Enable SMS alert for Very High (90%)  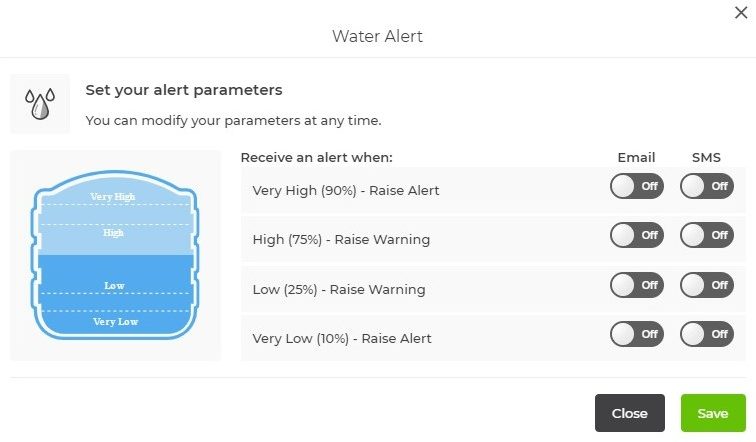coord(706,186)
